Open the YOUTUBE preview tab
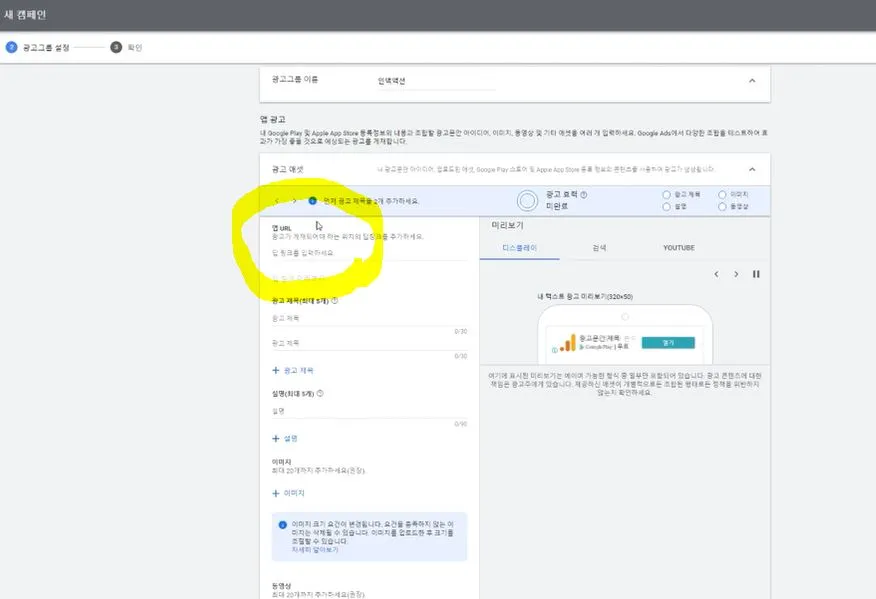 pyautogui.click(x=678, y=248)
